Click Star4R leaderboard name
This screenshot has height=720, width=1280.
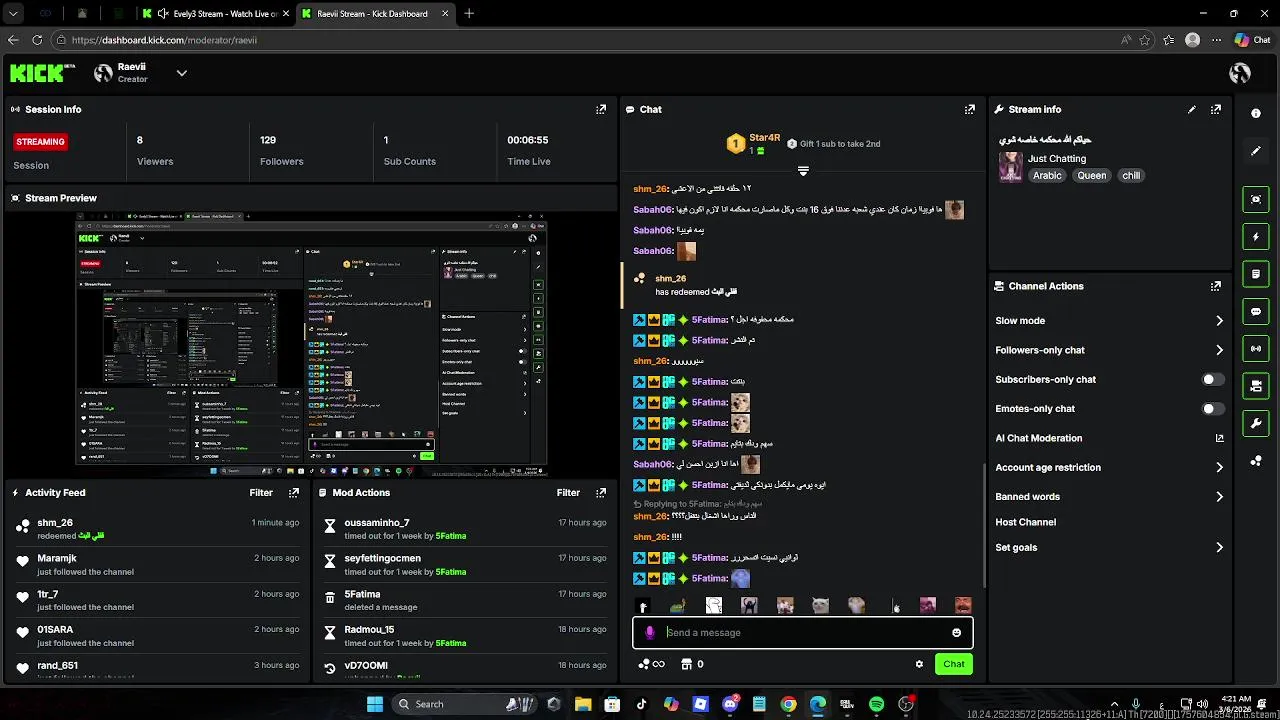[x=764, y=138]
